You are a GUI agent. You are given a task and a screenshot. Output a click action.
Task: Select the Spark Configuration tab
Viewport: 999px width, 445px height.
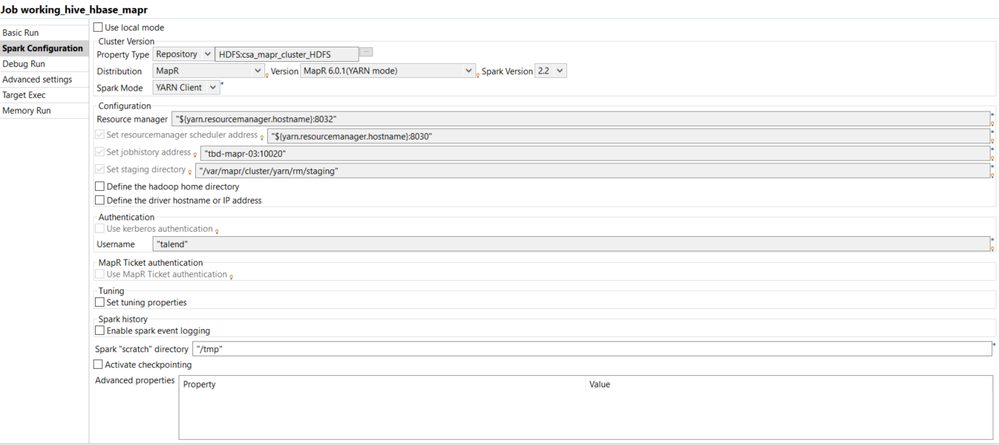(44, 48)
